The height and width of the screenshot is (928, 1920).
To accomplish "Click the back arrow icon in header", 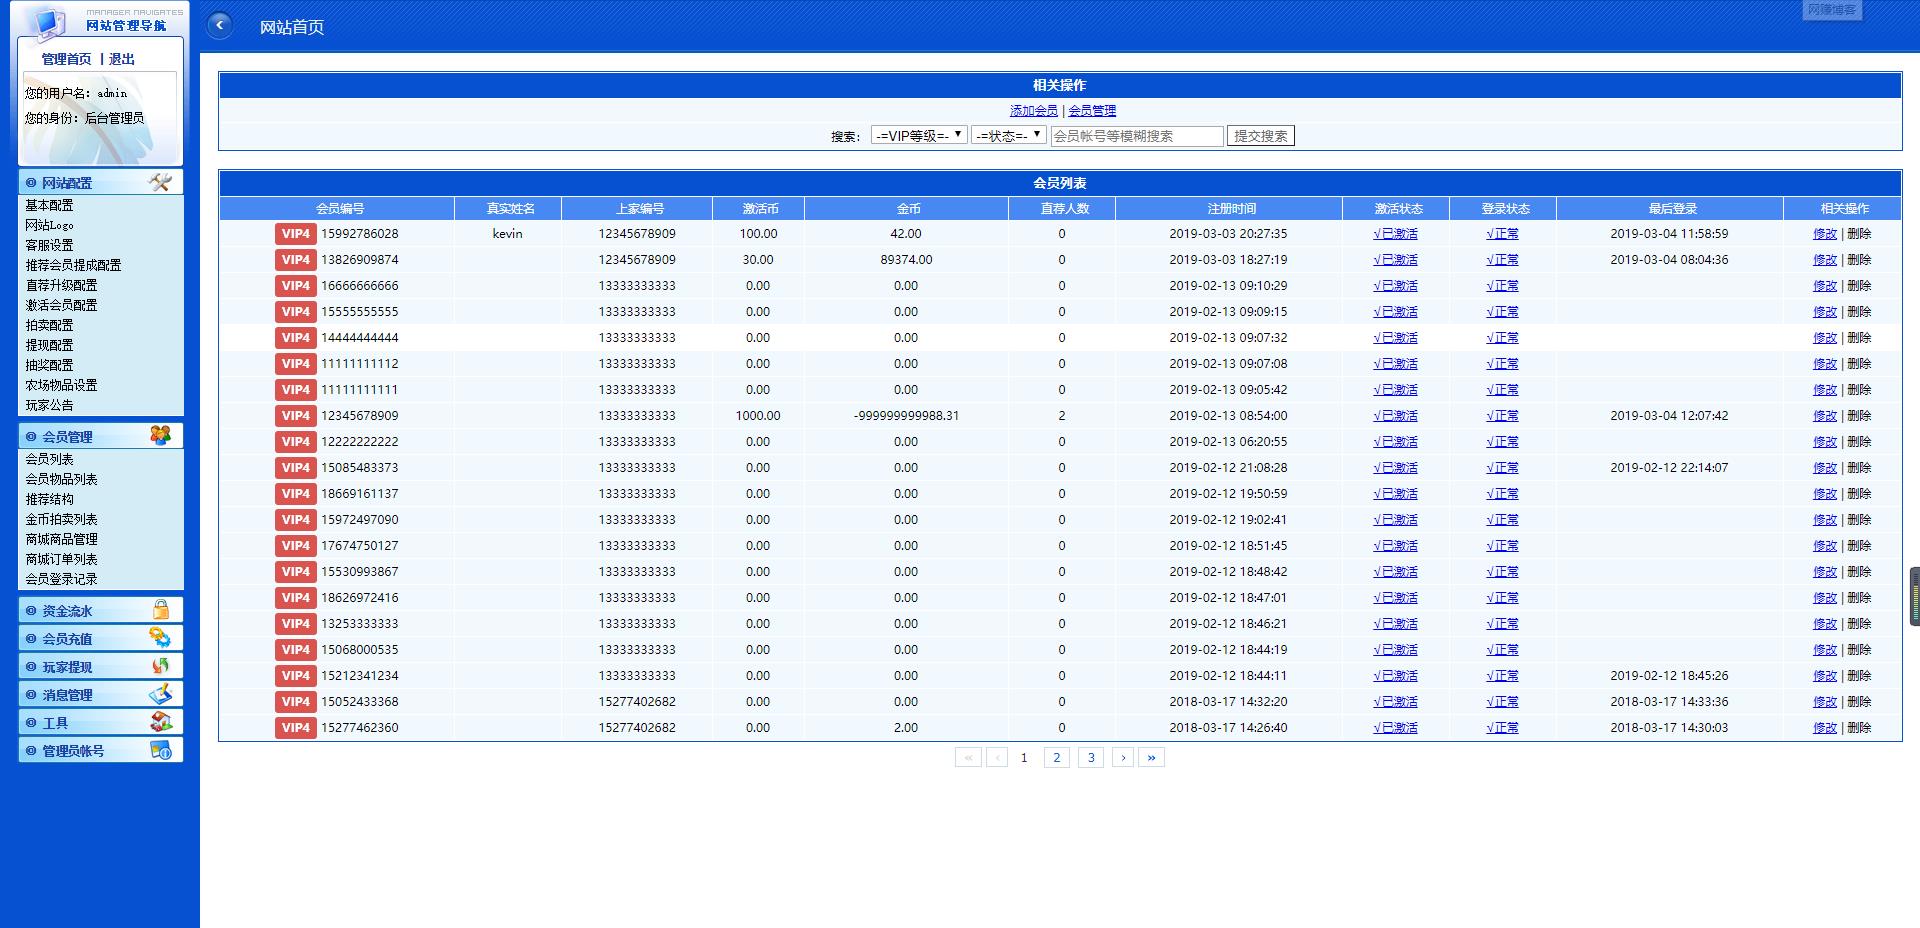I will coord(219,26).
